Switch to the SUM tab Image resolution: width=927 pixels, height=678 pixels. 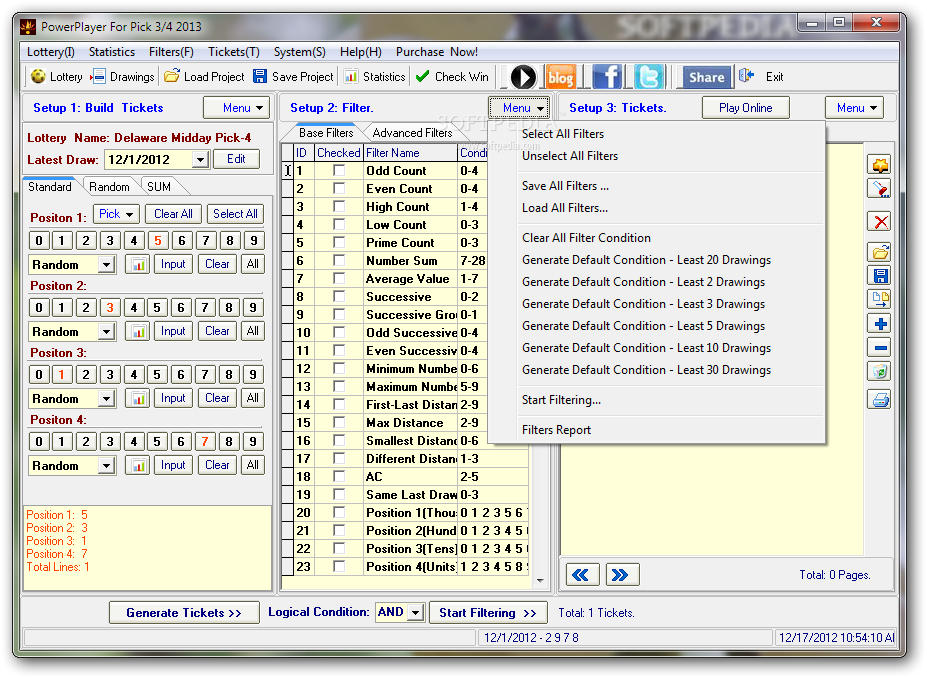(x=159, y=187)
